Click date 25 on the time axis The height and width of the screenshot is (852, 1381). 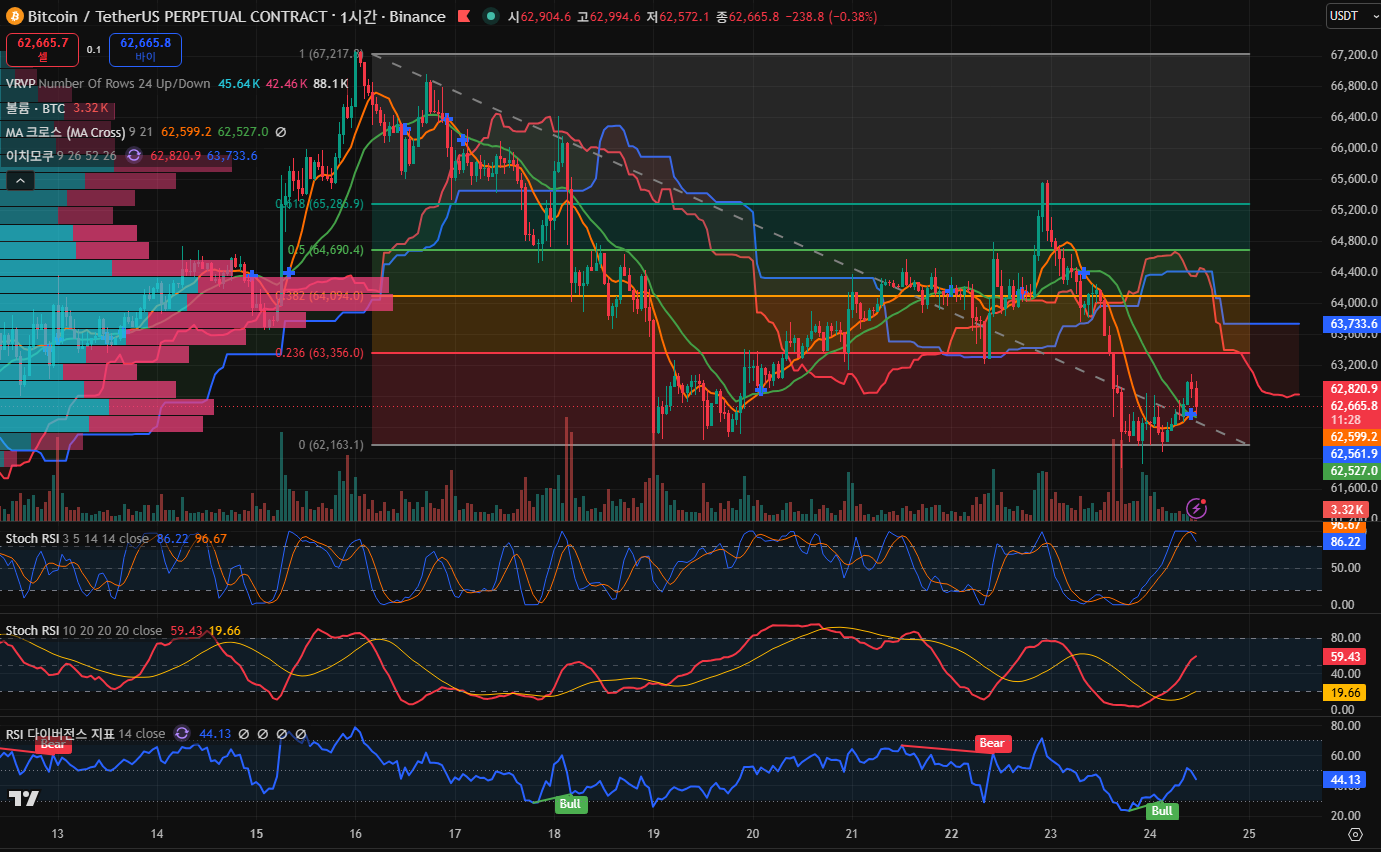pos(1249,834)
